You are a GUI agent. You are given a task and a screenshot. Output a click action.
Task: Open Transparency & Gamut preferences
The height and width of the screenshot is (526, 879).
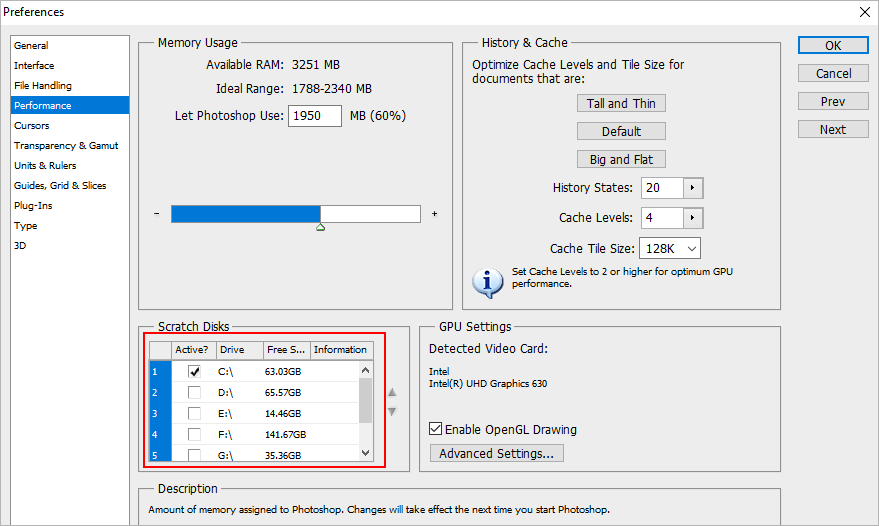66,146
